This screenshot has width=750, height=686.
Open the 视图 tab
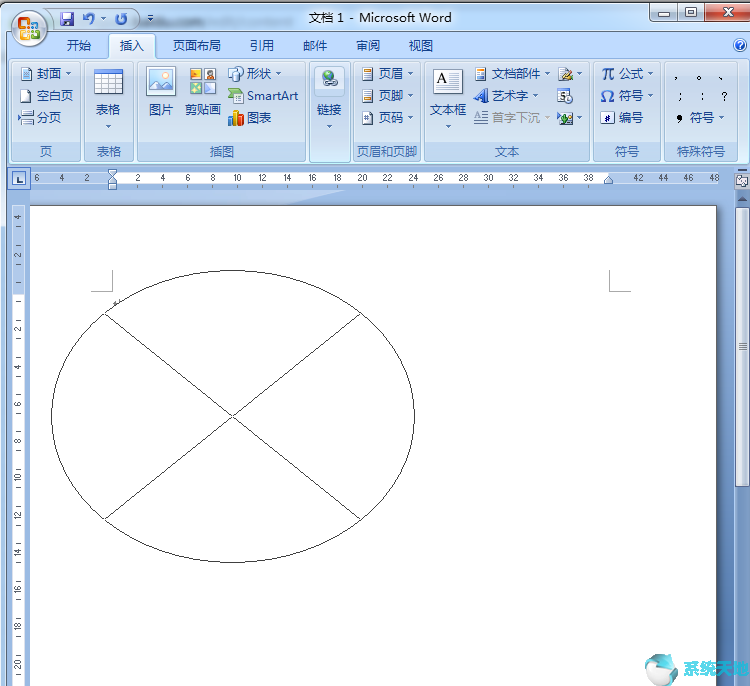click(x=420, y=45)
